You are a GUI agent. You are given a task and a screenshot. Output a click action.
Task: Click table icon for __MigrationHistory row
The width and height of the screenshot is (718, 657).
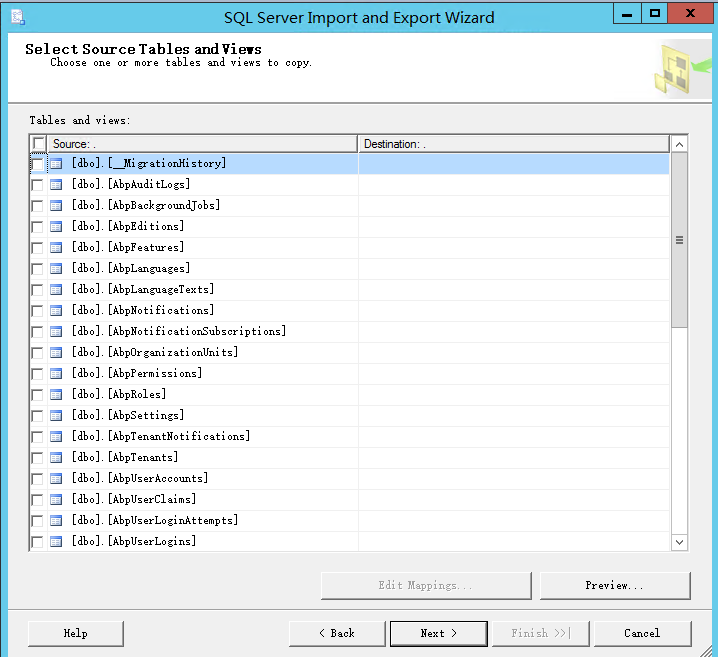pos(56,163)
